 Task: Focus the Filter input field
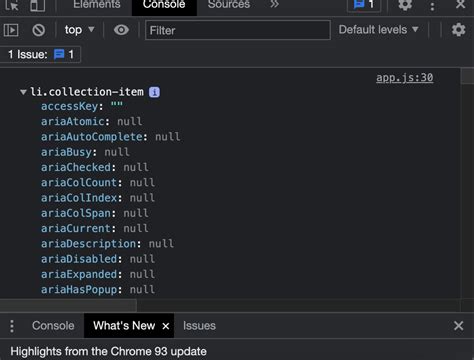coord(238,30)
